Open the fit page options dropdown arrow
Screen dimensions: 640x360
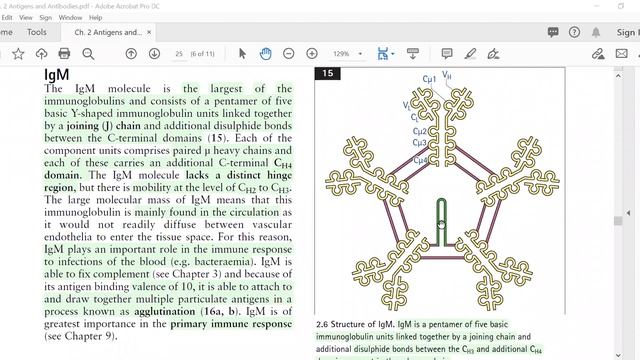click(x=393, y=54)
